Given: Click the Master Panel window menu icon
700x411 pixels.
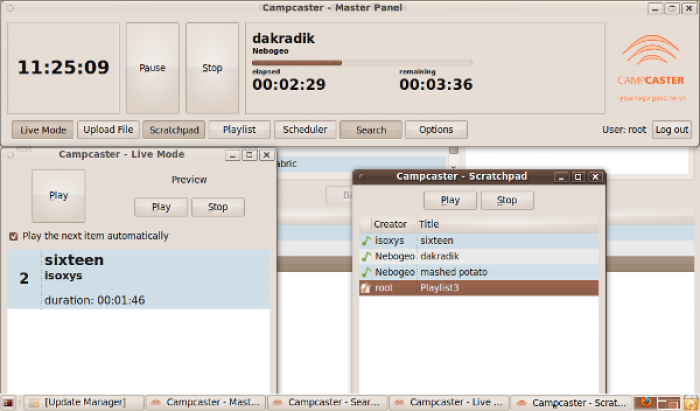Looking at the screenshot, I should [x=10, y=8].
